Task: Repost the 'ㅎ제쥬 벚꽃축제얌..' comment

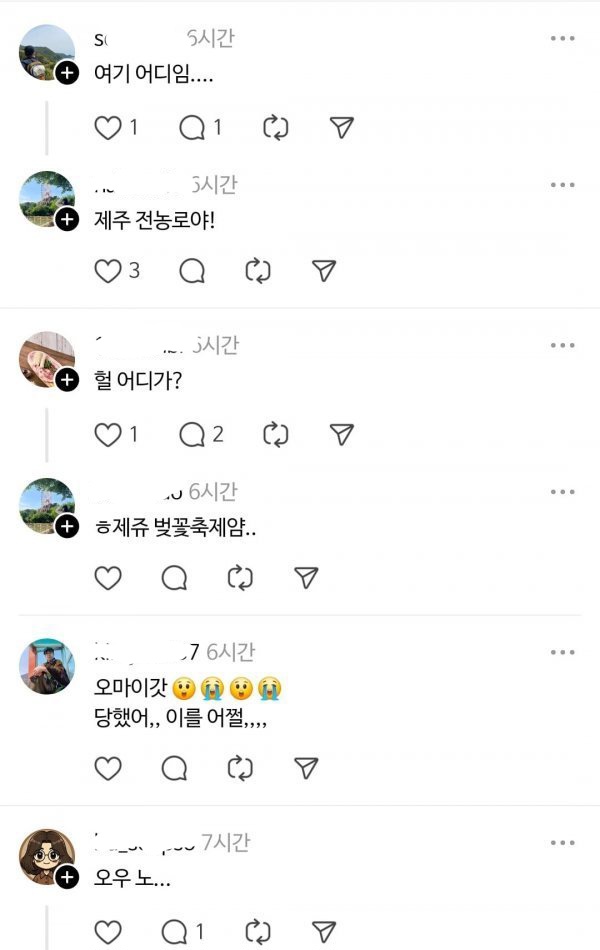Action: point(240,578)
